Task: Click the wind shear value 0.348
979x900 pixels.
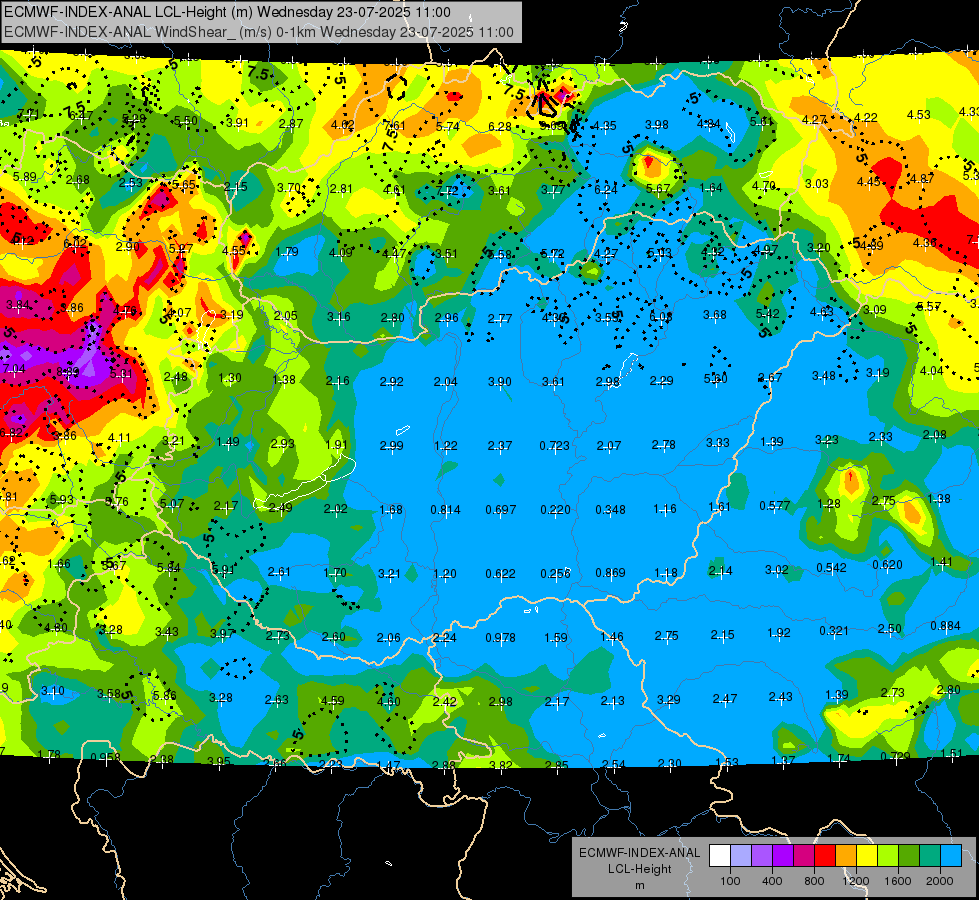Action: pyautogui.click(x=610, y=510)
